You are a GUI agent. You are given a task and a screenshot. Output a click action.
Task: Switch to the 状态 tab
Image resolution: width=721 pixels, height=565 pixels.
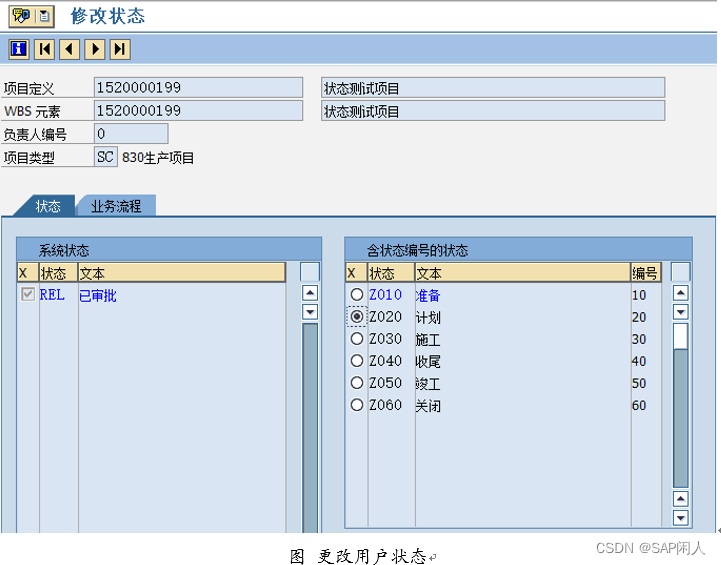pyautogui.click(x=48, y=206)
